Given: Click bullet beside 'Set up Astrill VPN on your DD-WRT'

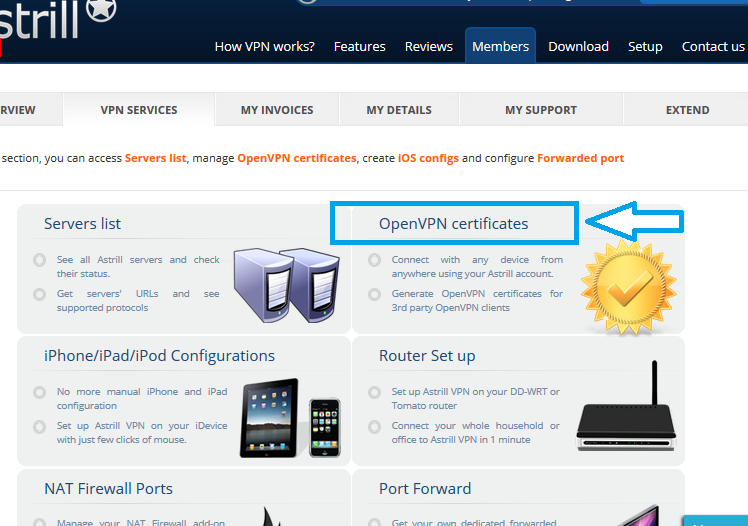Looking at the screenshot, I should coord(374,392).
